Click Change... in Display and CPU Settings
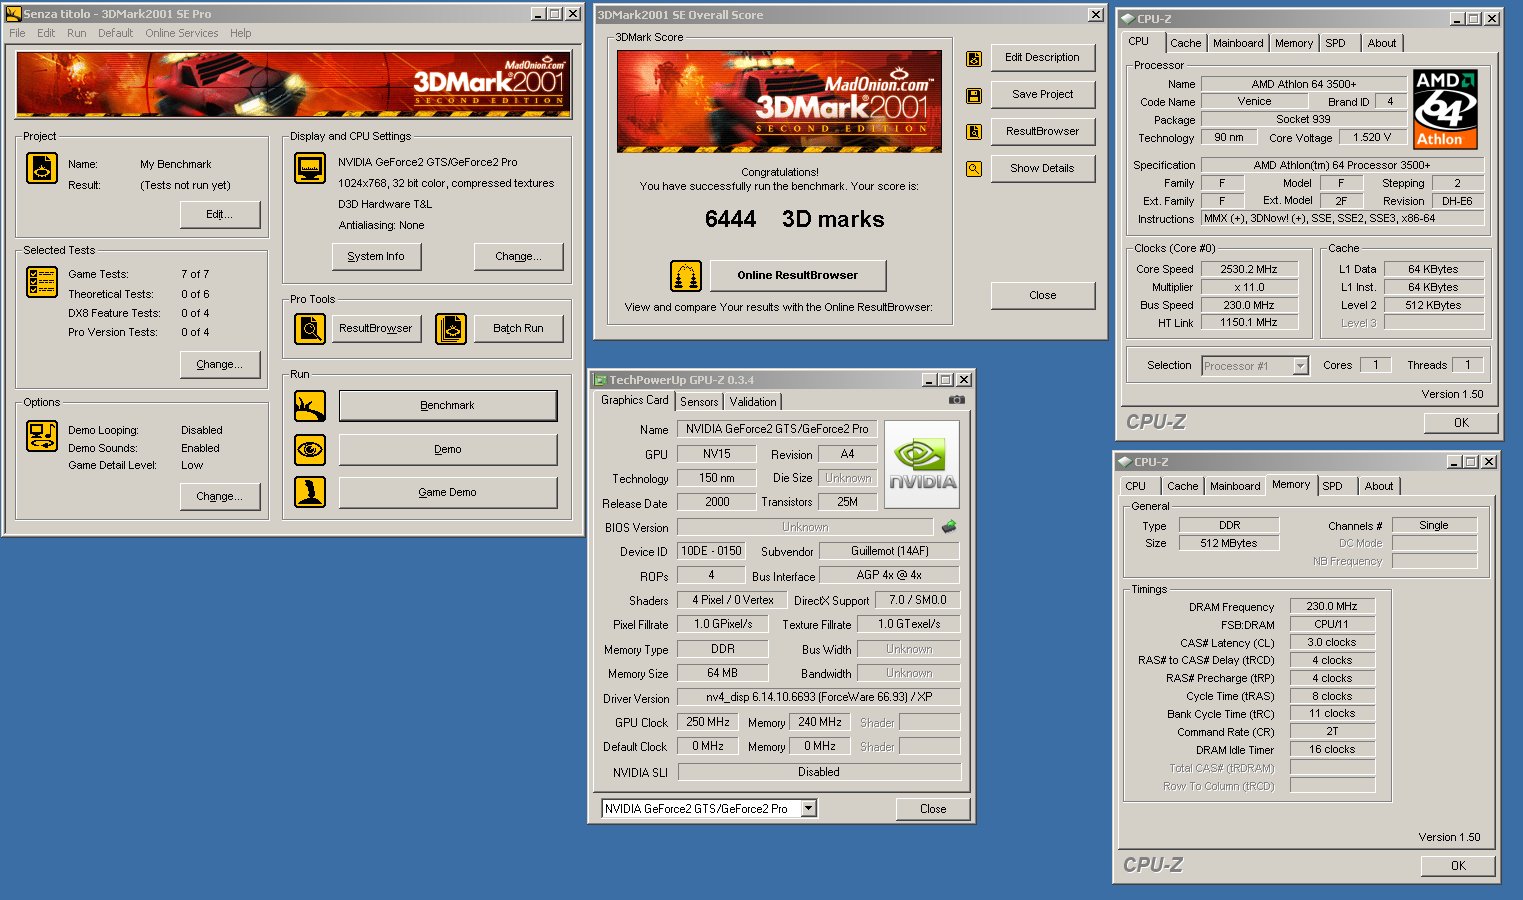Screen dimensions: 1523x900 pos(518,256)
